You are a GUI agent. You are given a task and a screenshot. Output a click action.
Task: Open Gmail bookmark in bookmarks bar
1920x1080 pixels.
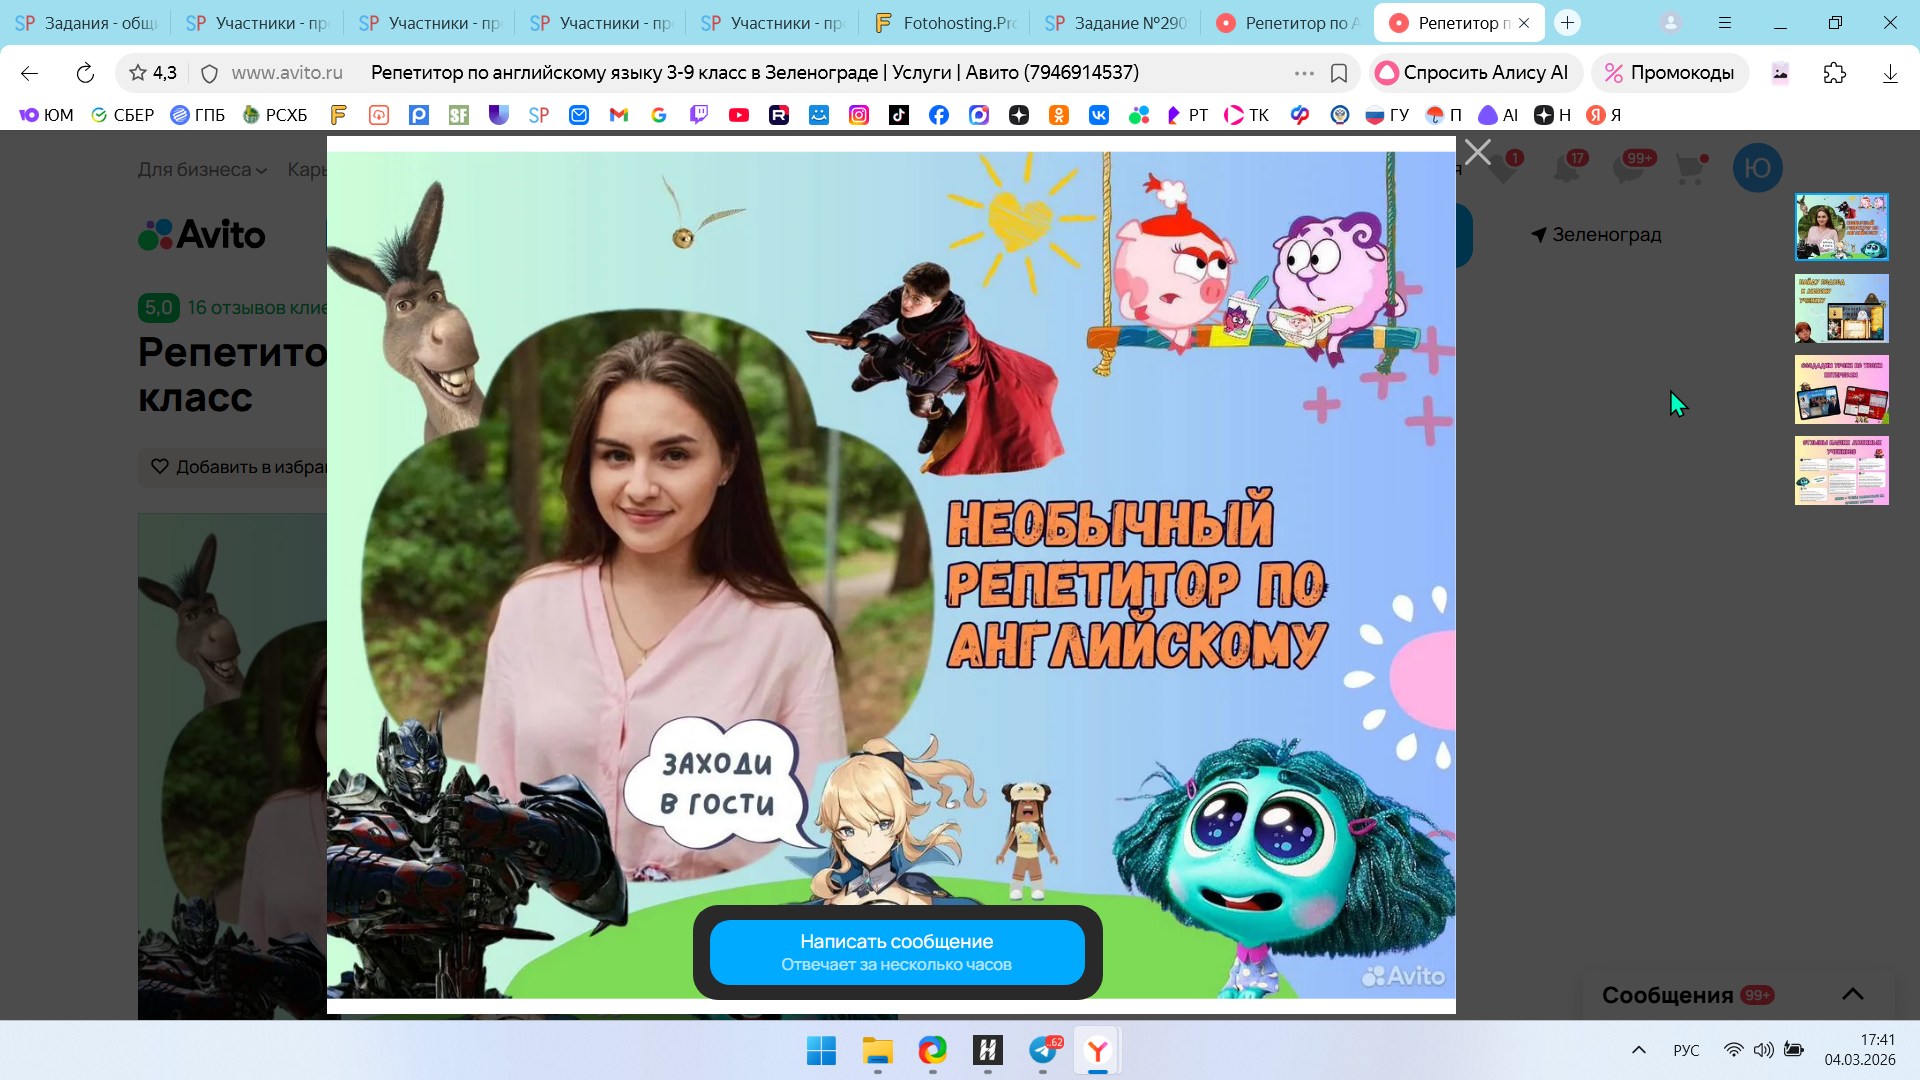click(x=619, y=115)
